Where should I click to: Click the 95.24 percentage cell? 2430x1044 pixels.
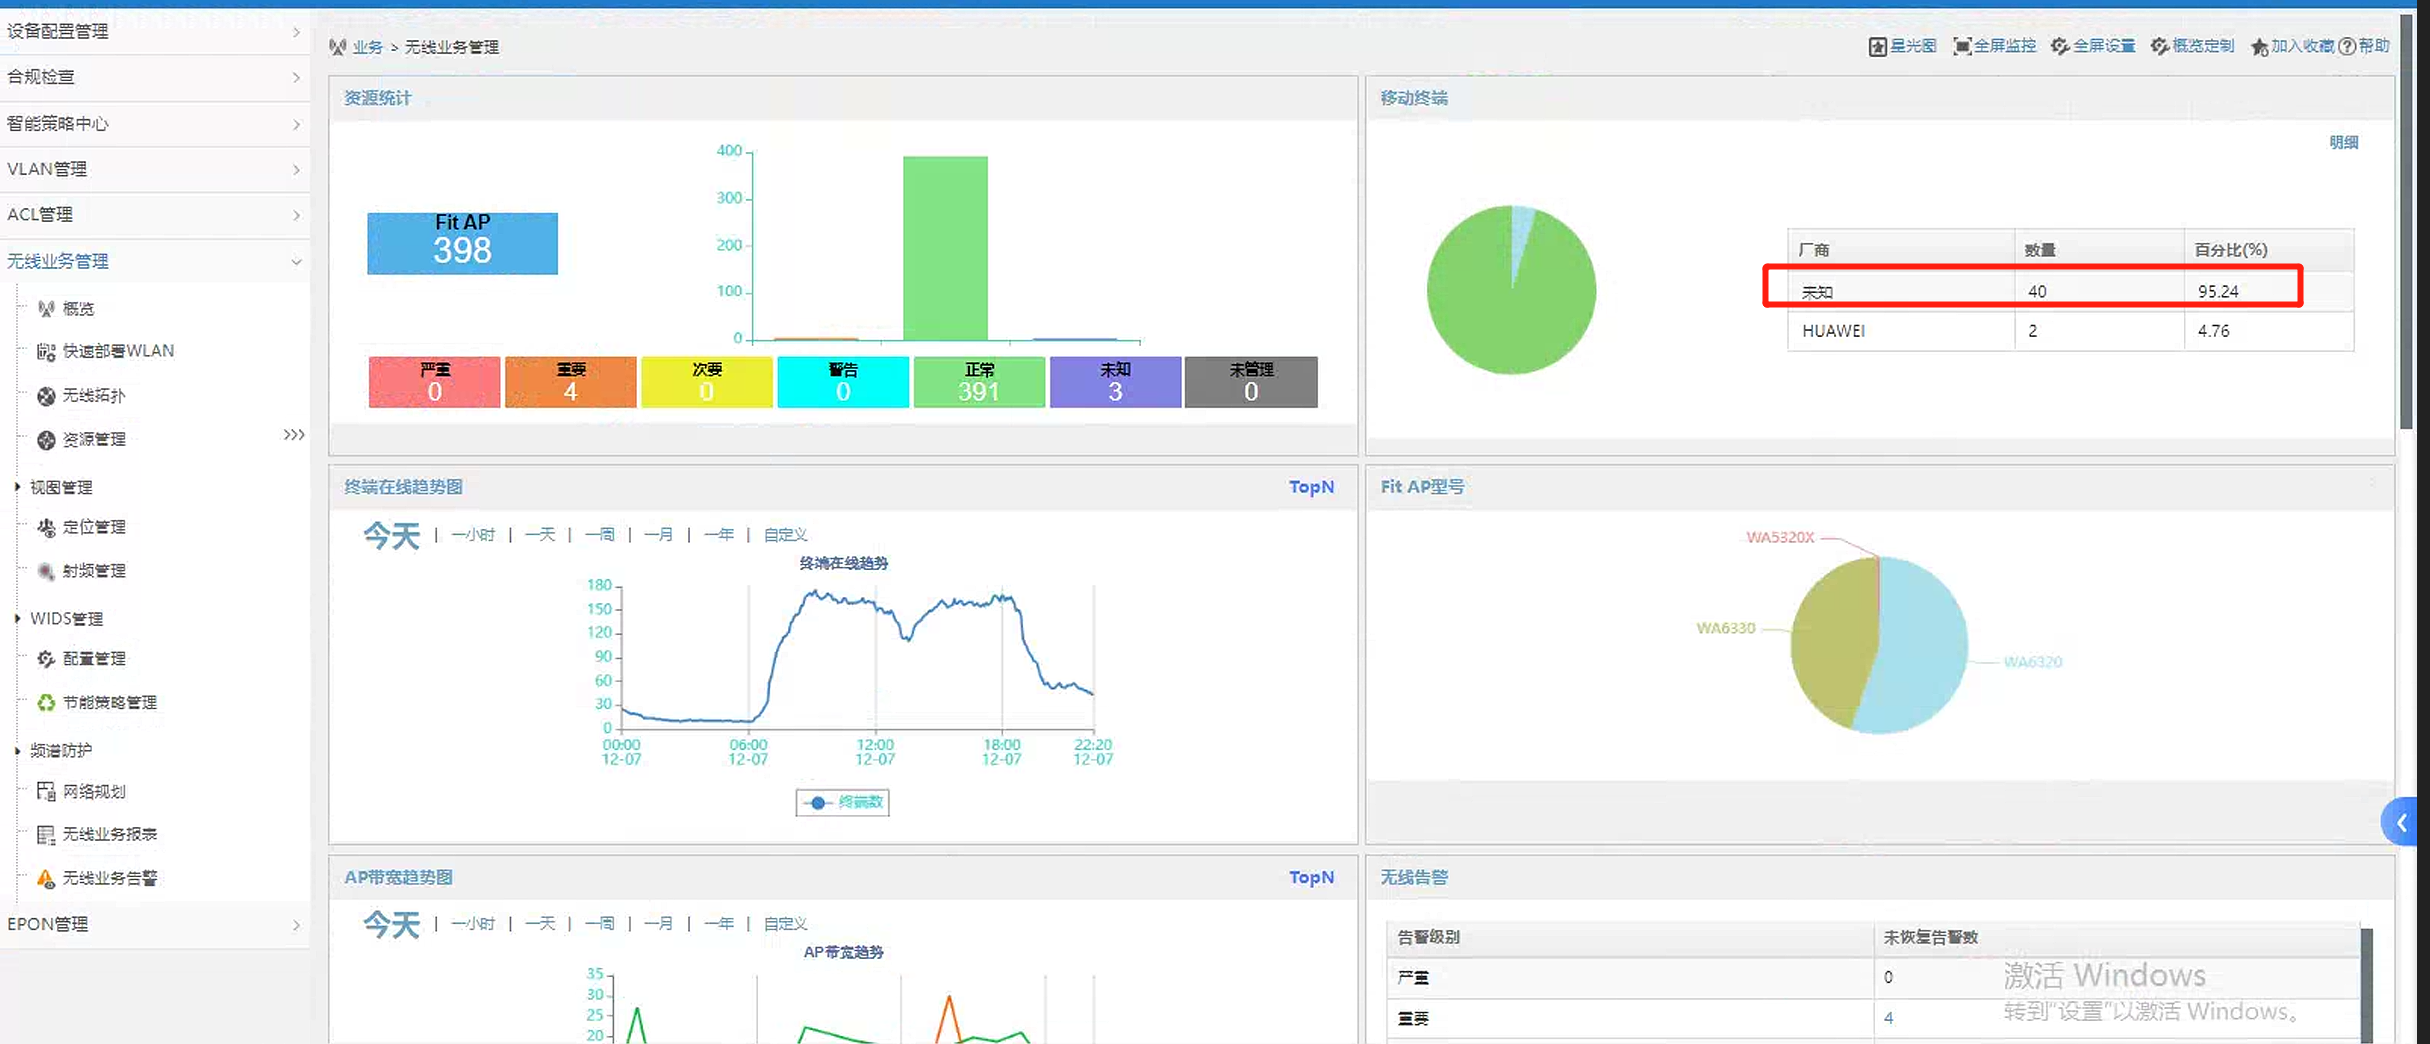(x=2268, y=291)
